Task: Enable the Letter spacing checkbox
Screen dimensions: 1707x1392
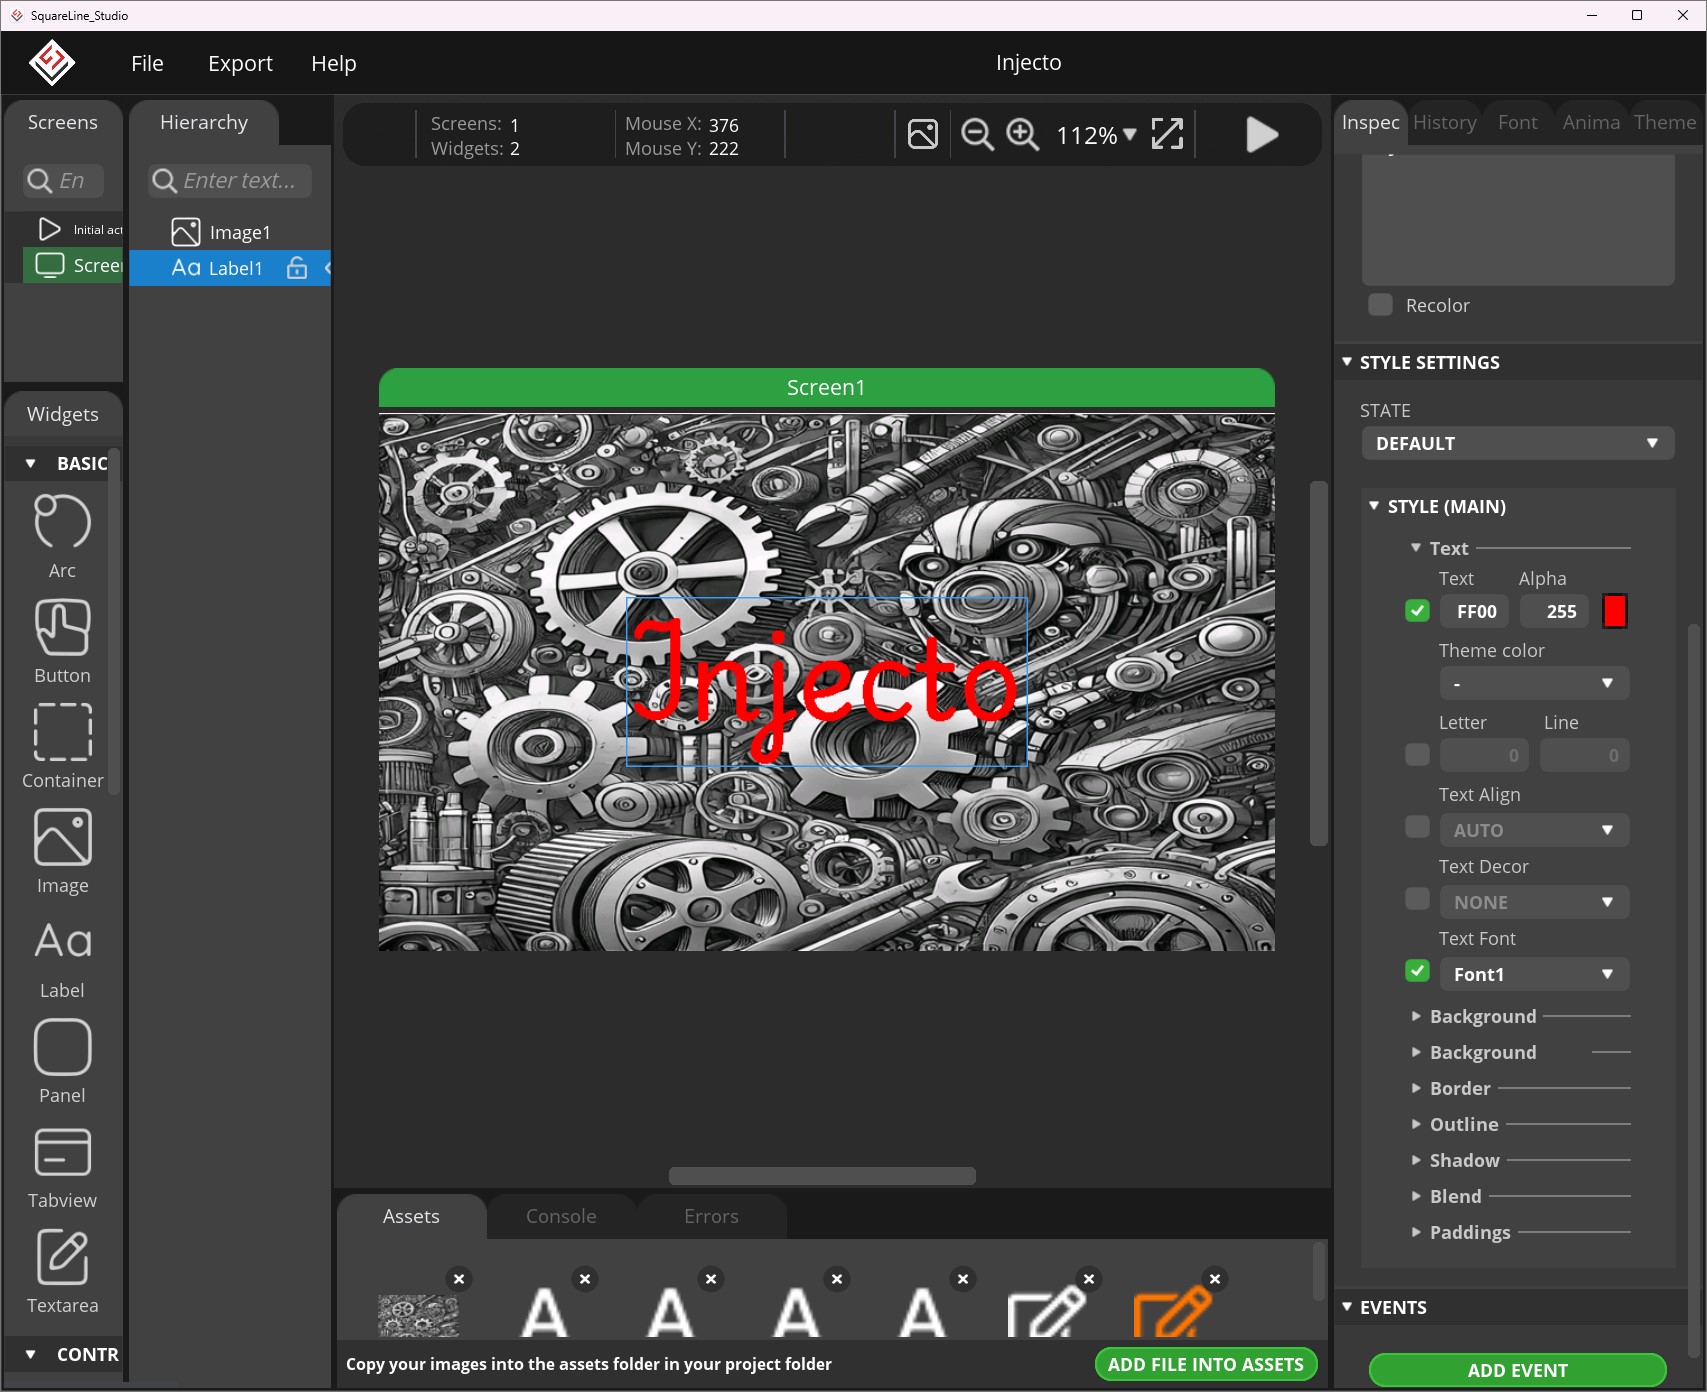Action: tap(1417, 755)
